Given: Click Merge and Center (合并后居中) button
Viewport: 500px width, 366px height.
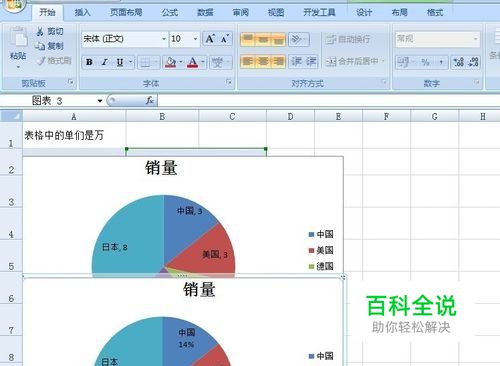Looking at the screenshot, I should pos(352,61).
